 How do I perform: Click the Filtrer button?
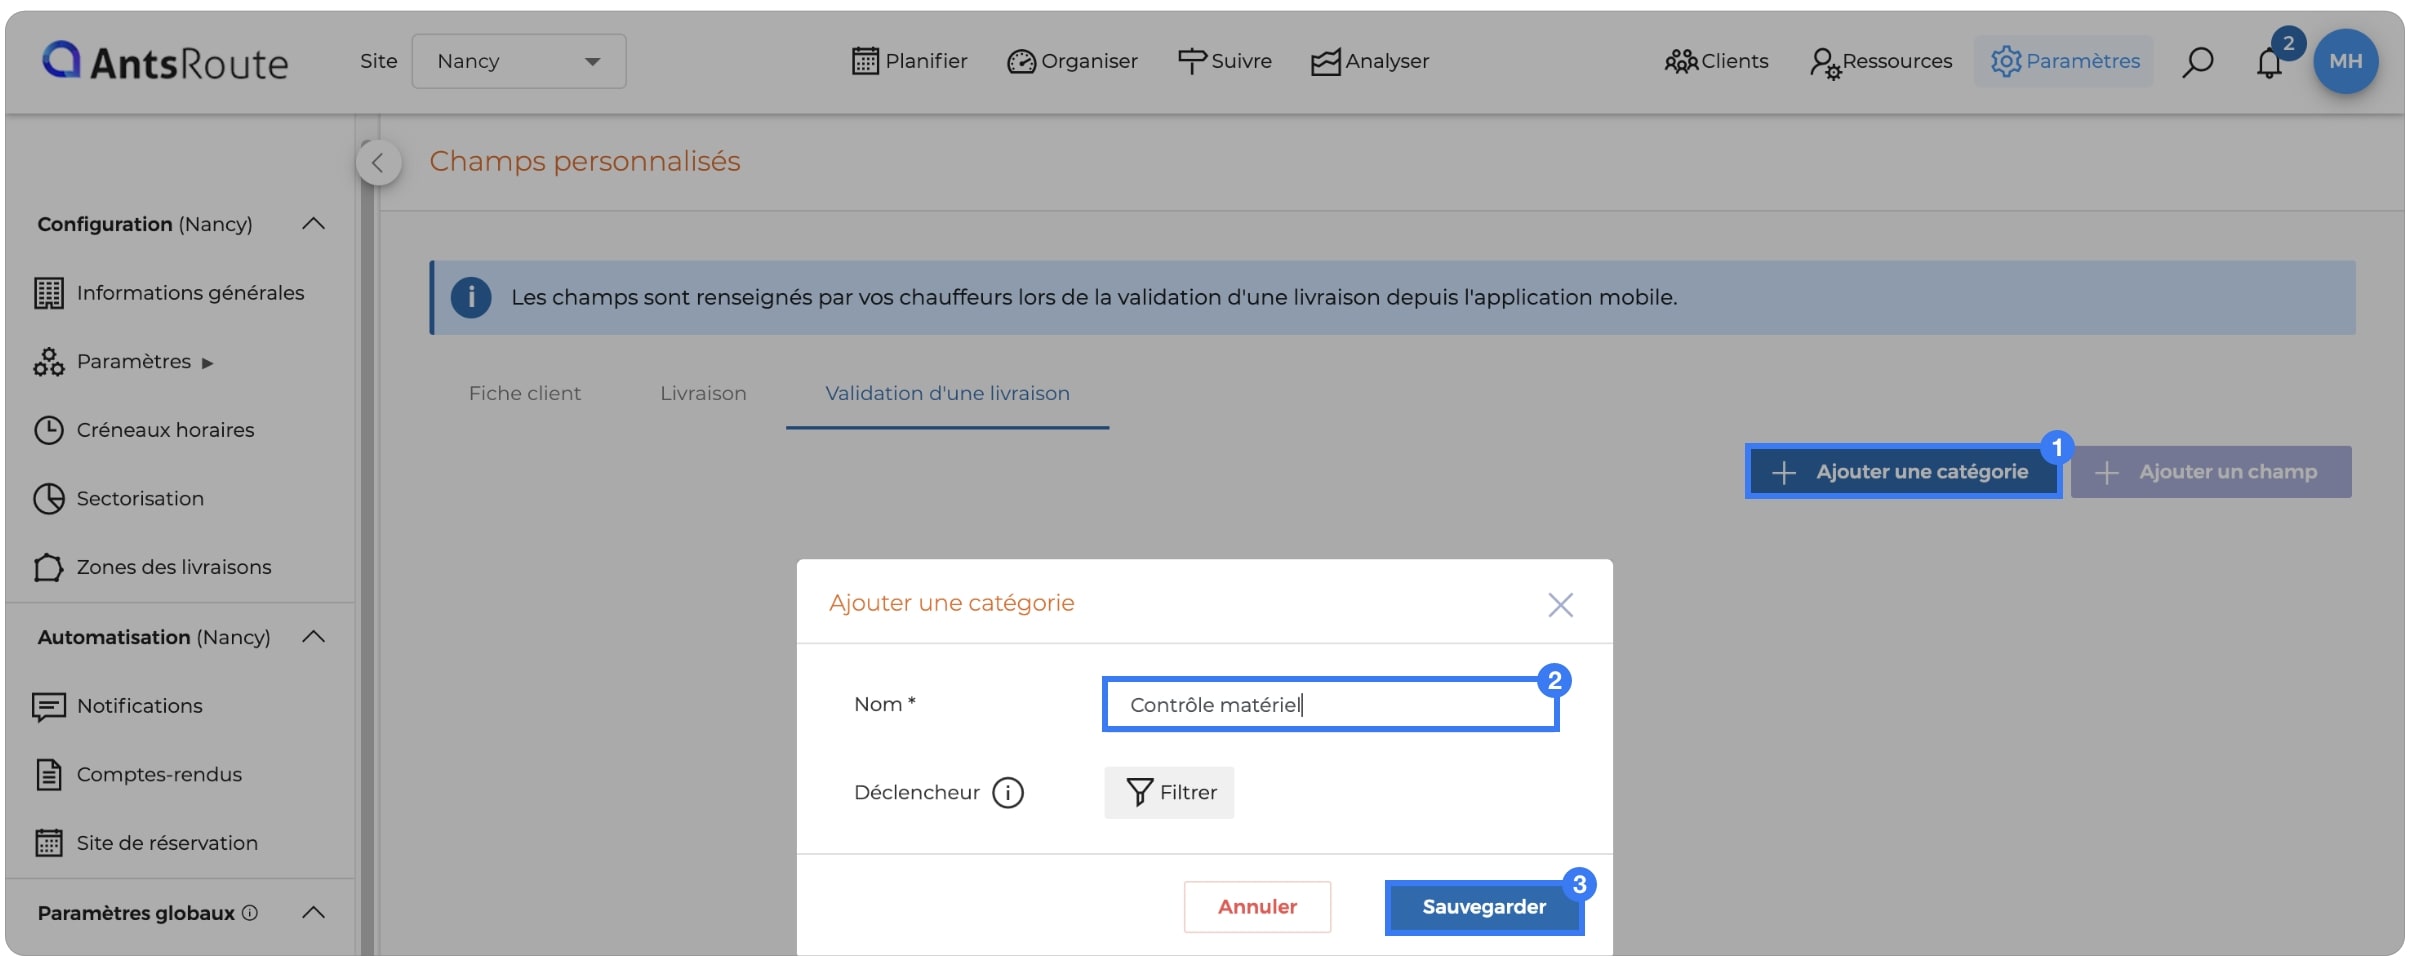pos(1169,792)
